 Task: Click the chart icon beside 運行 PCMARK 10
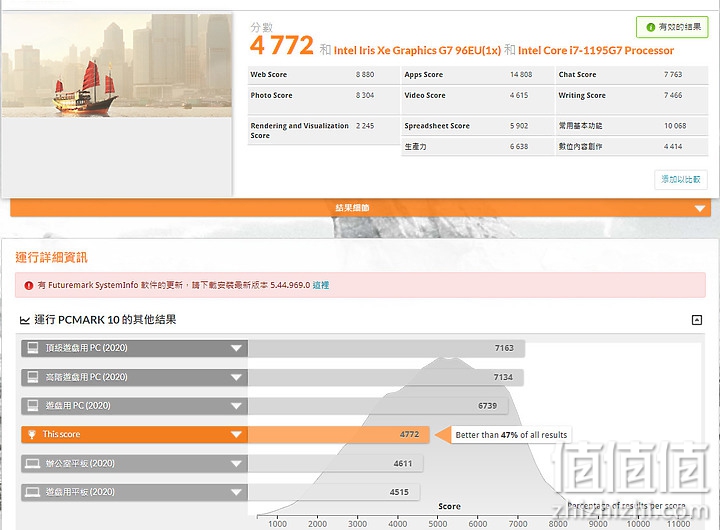25,320
